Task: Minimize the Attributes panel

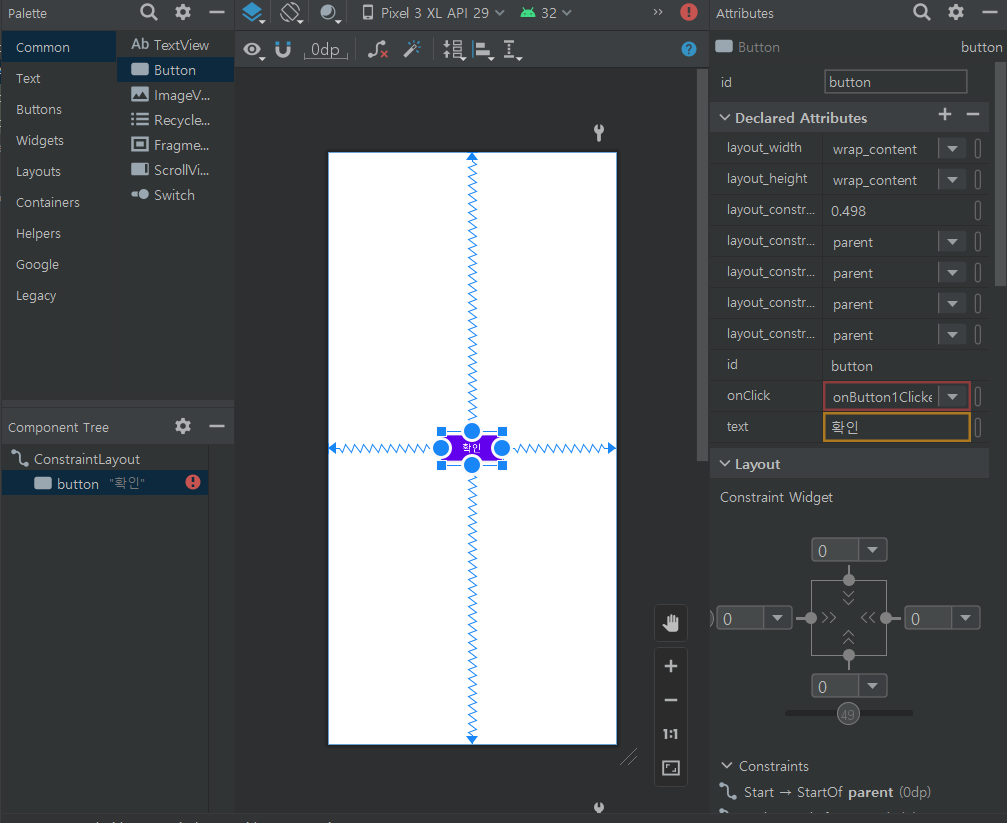Action: click(x=990, y=12)
